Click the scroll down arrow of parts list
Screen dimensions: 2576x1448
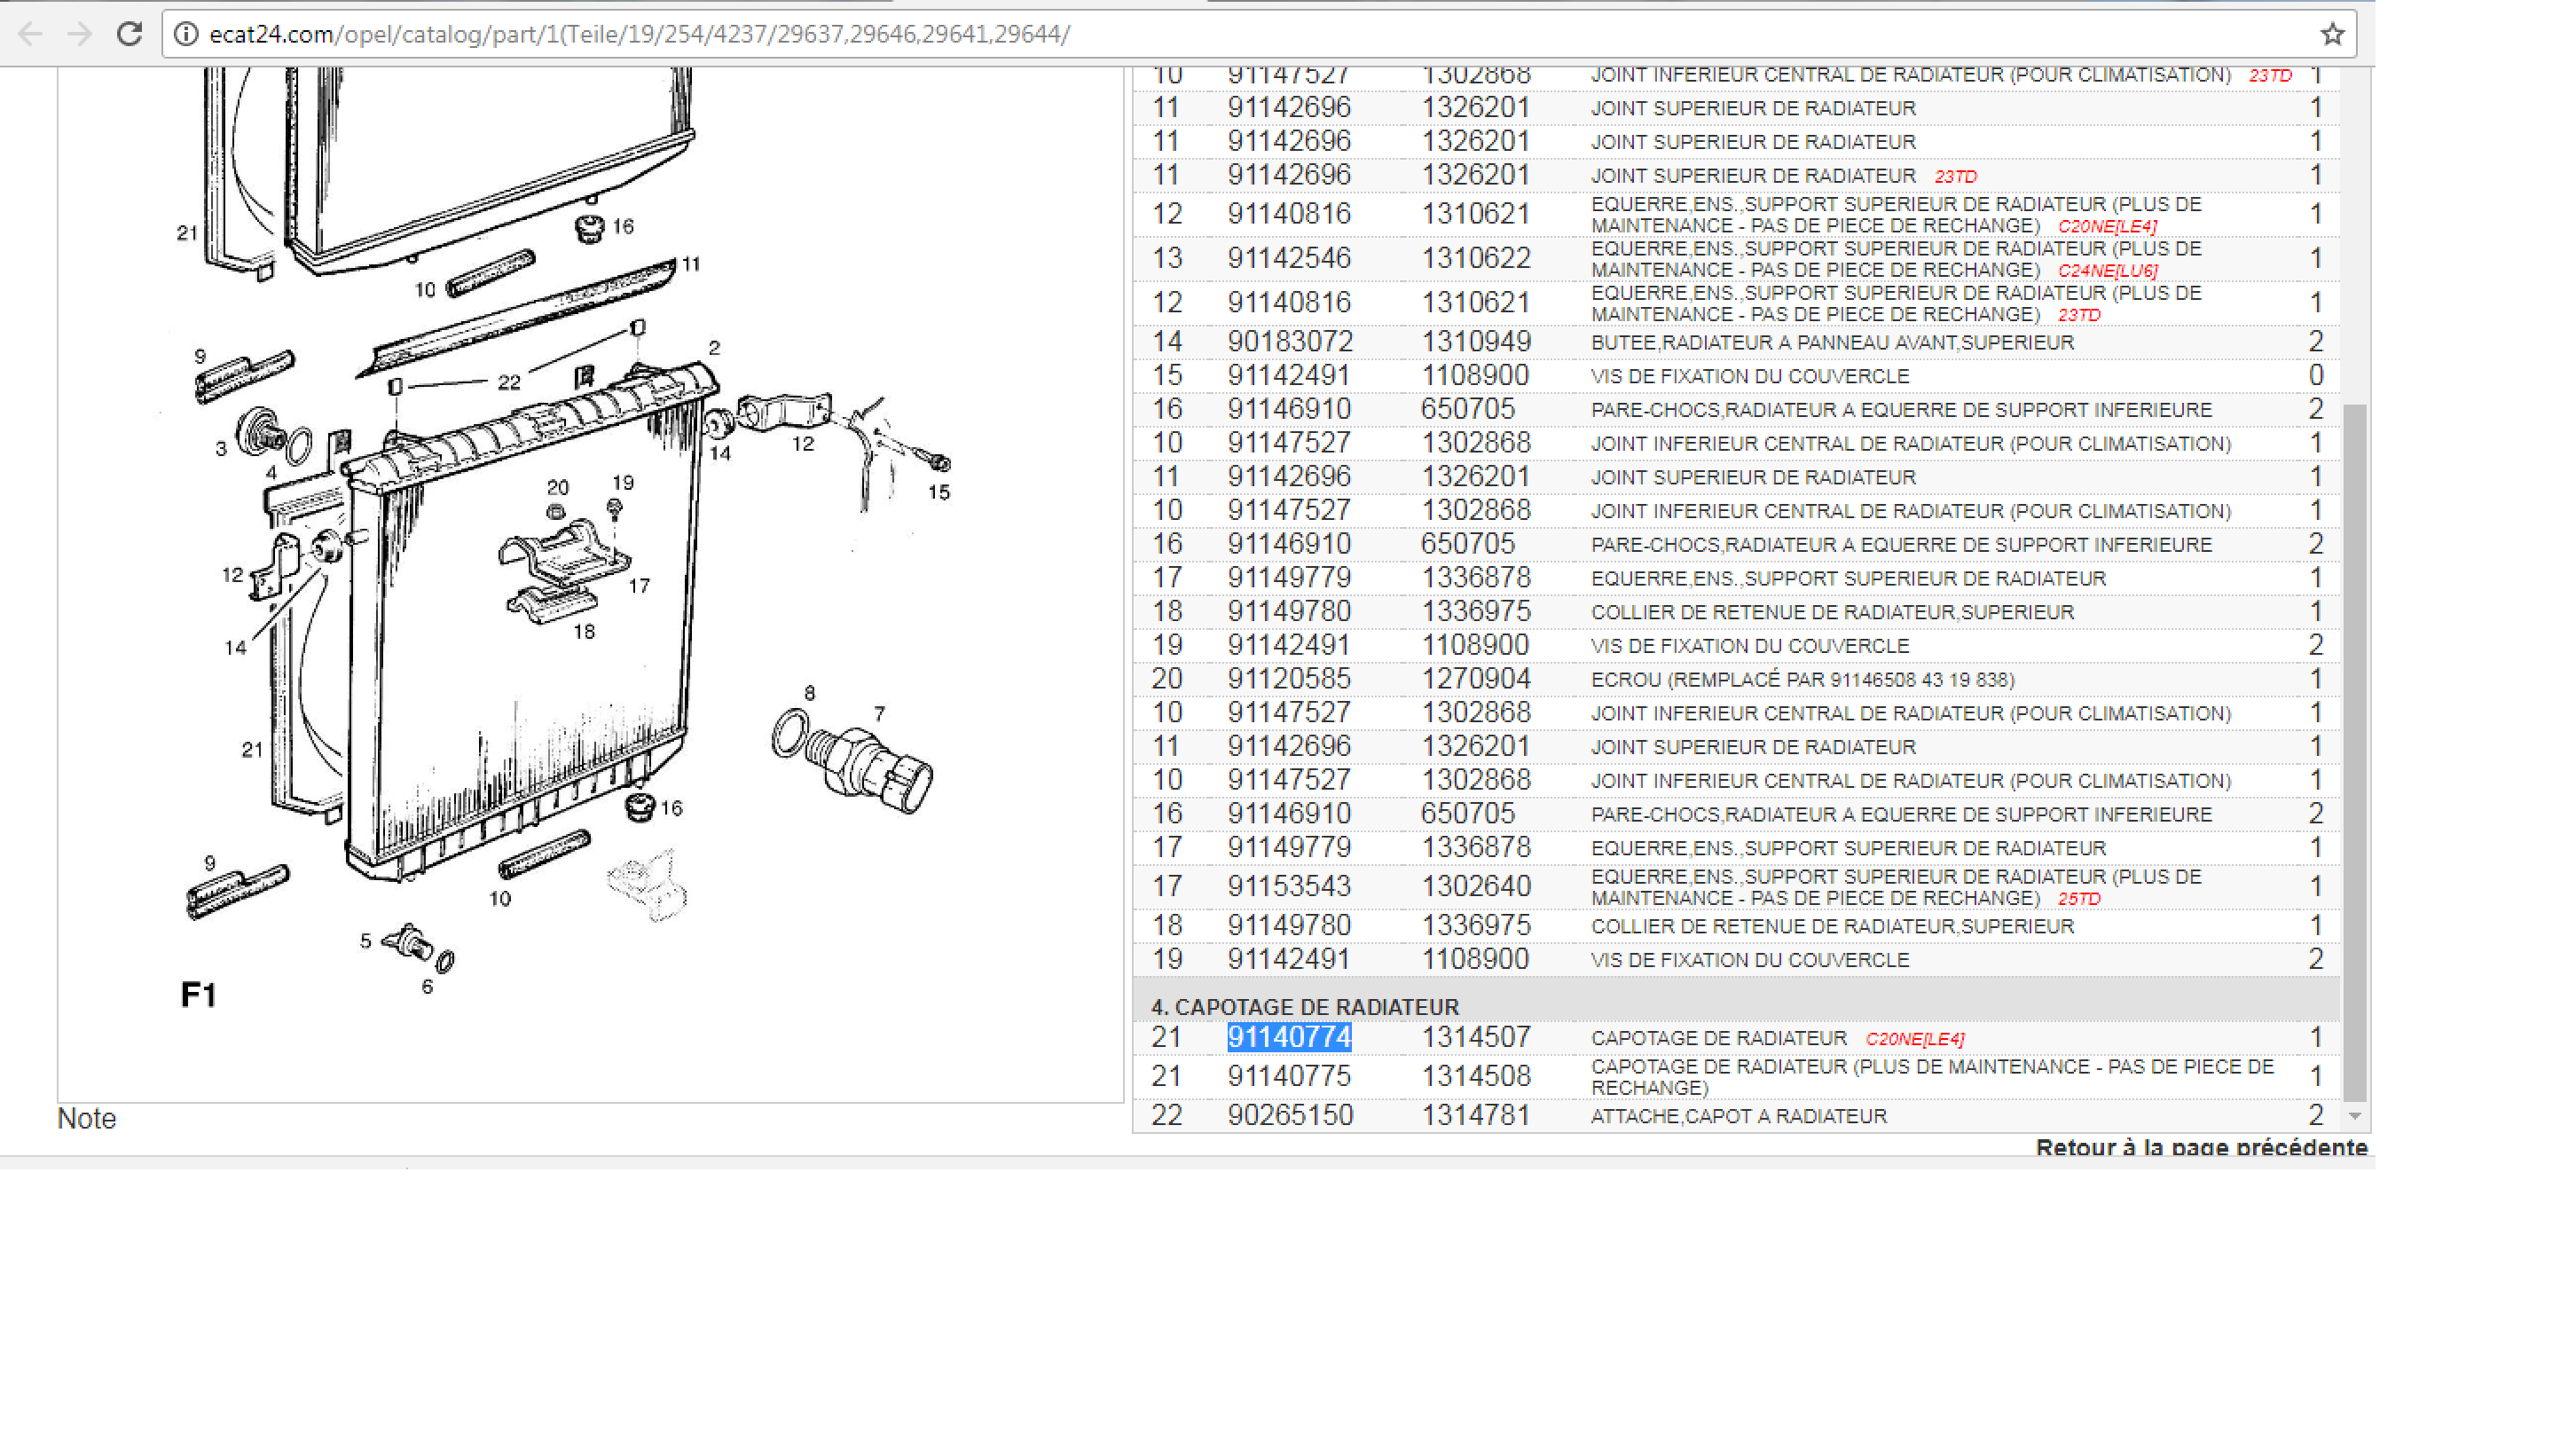coord(2355,1116)
